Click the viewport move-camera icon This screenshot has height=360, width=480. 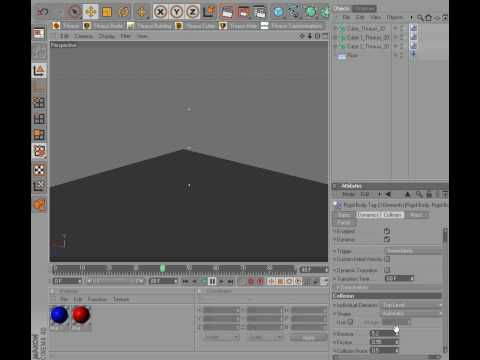(x=302, y=36)
